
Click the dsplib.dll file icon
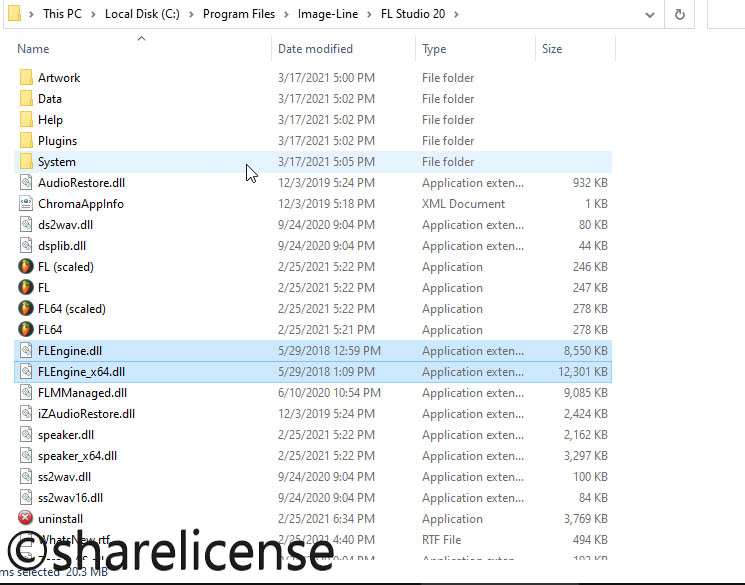[26, 245]
